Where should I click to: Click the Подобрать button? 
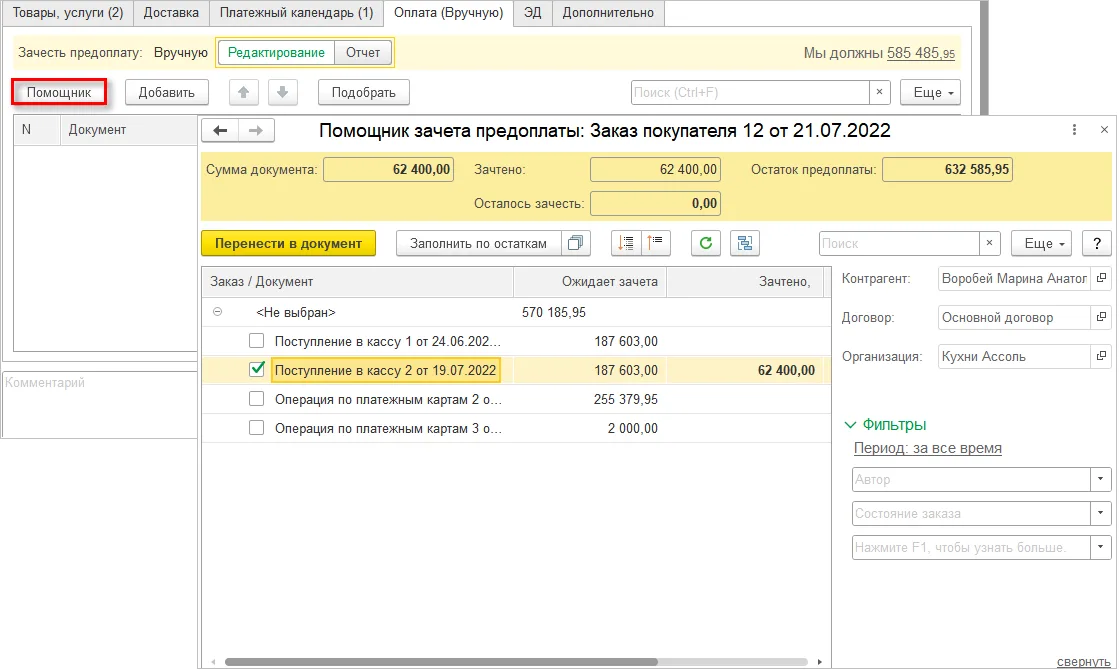[363, 93]
